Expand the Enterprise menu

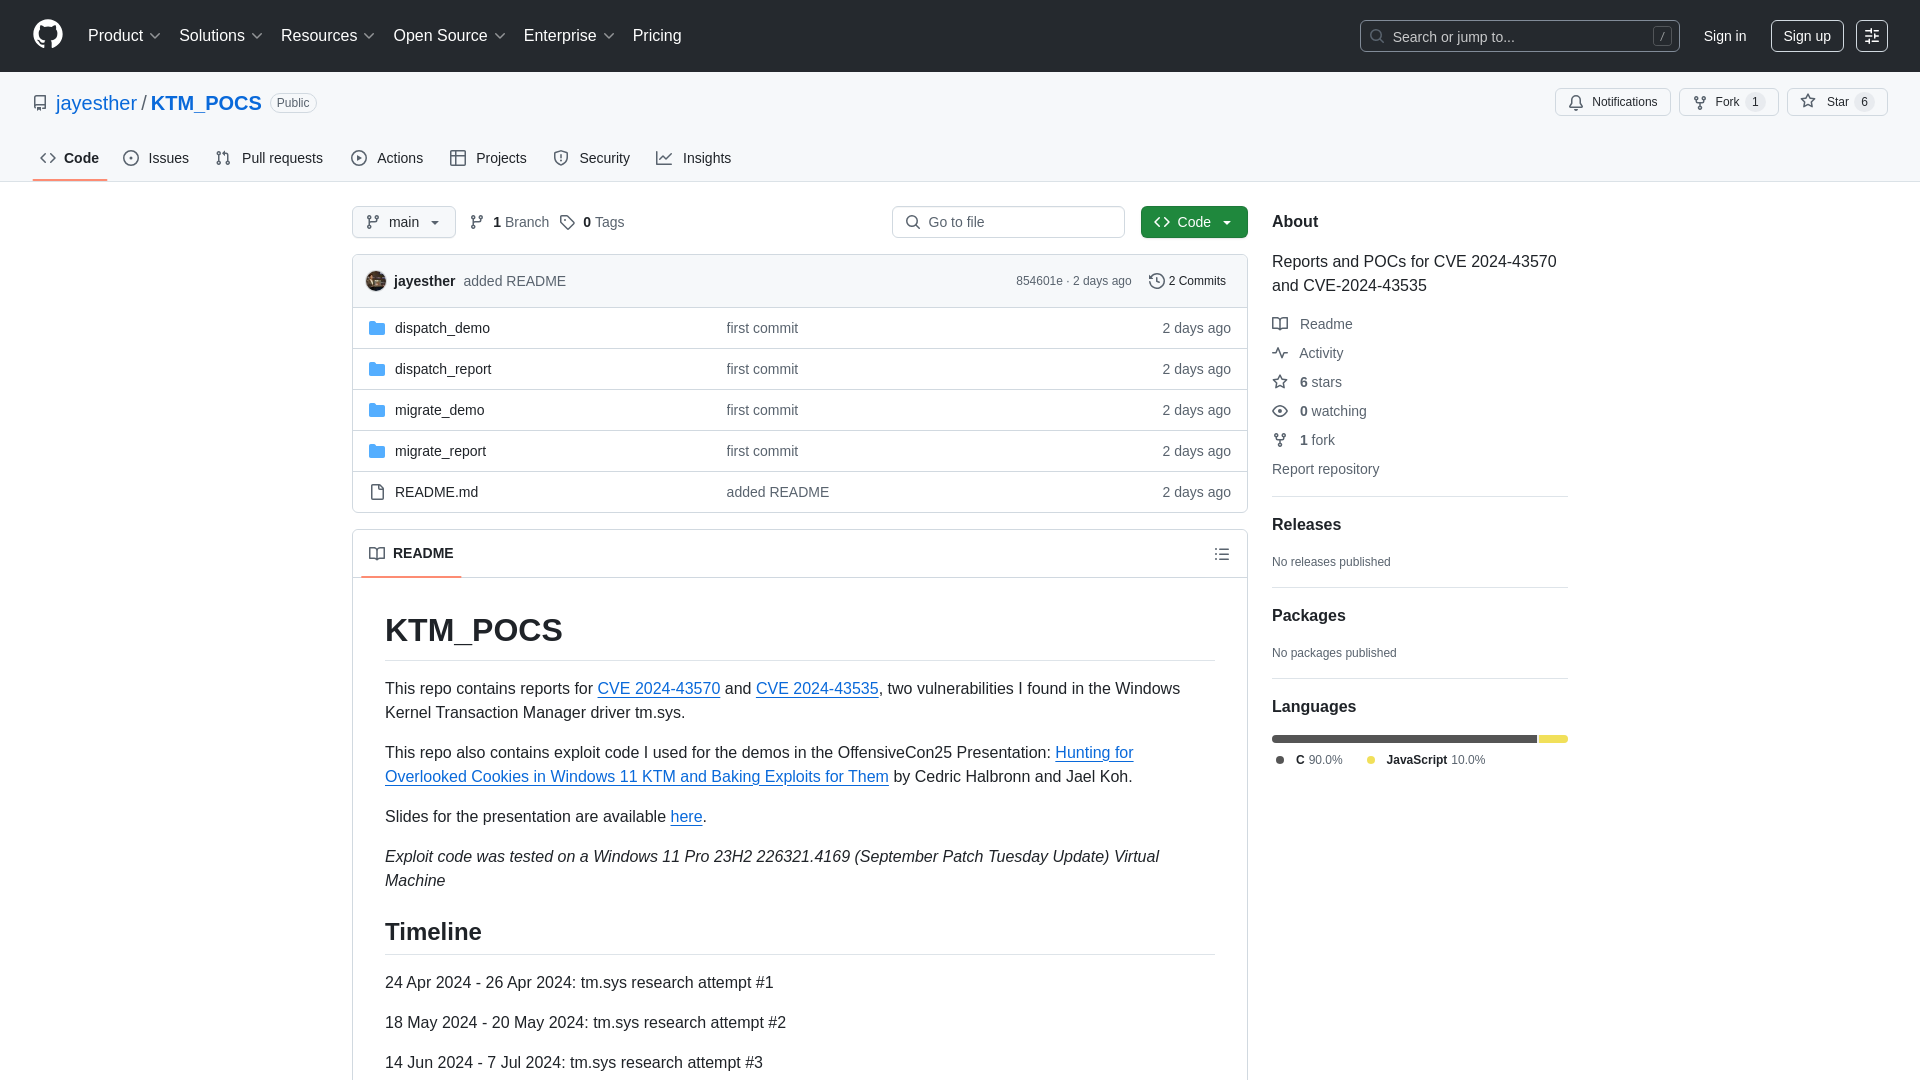click(569, 36)
